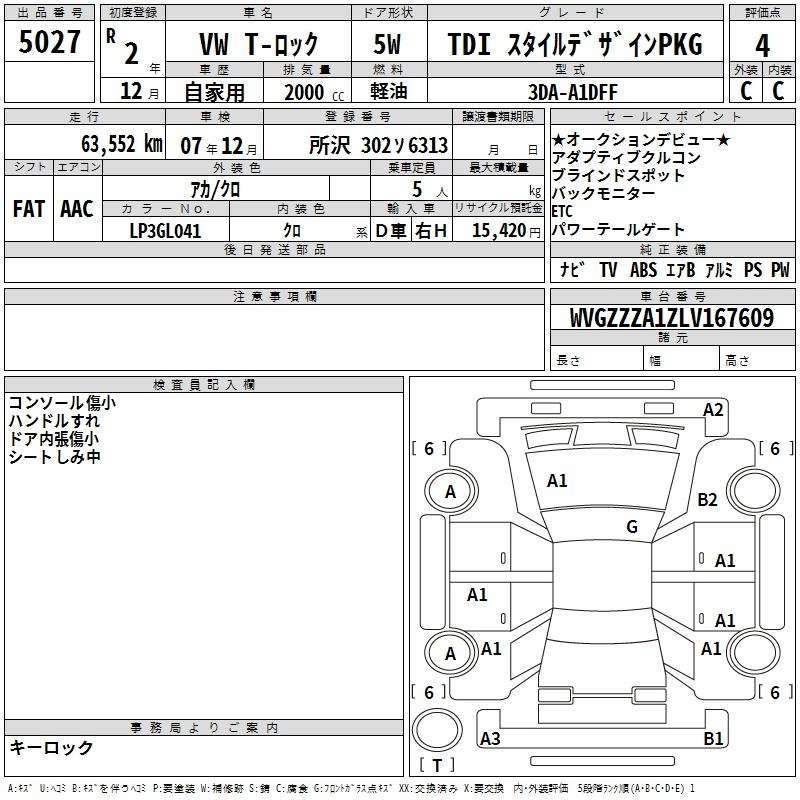Click the inspector note コンソール傷小

tap(62, 403)
